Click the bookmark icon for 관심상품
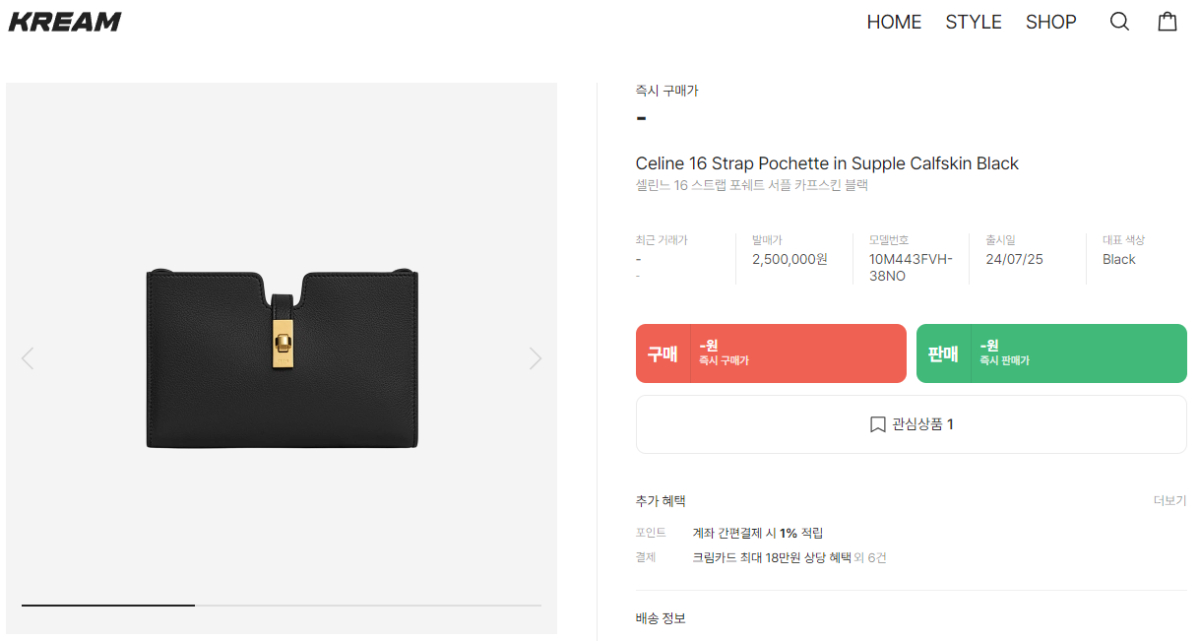Screen dimensions: 1200x641 pos(877,425)
